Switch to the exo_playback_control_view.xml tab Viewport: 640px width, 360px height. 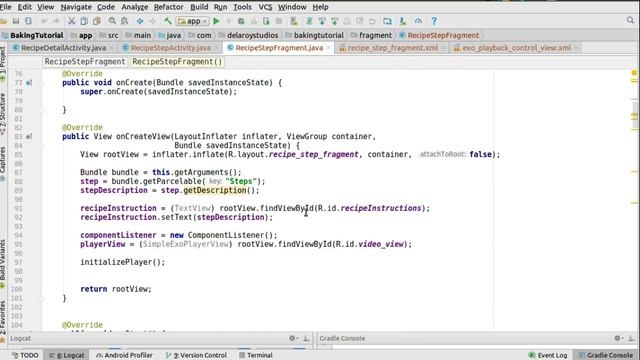516,48
